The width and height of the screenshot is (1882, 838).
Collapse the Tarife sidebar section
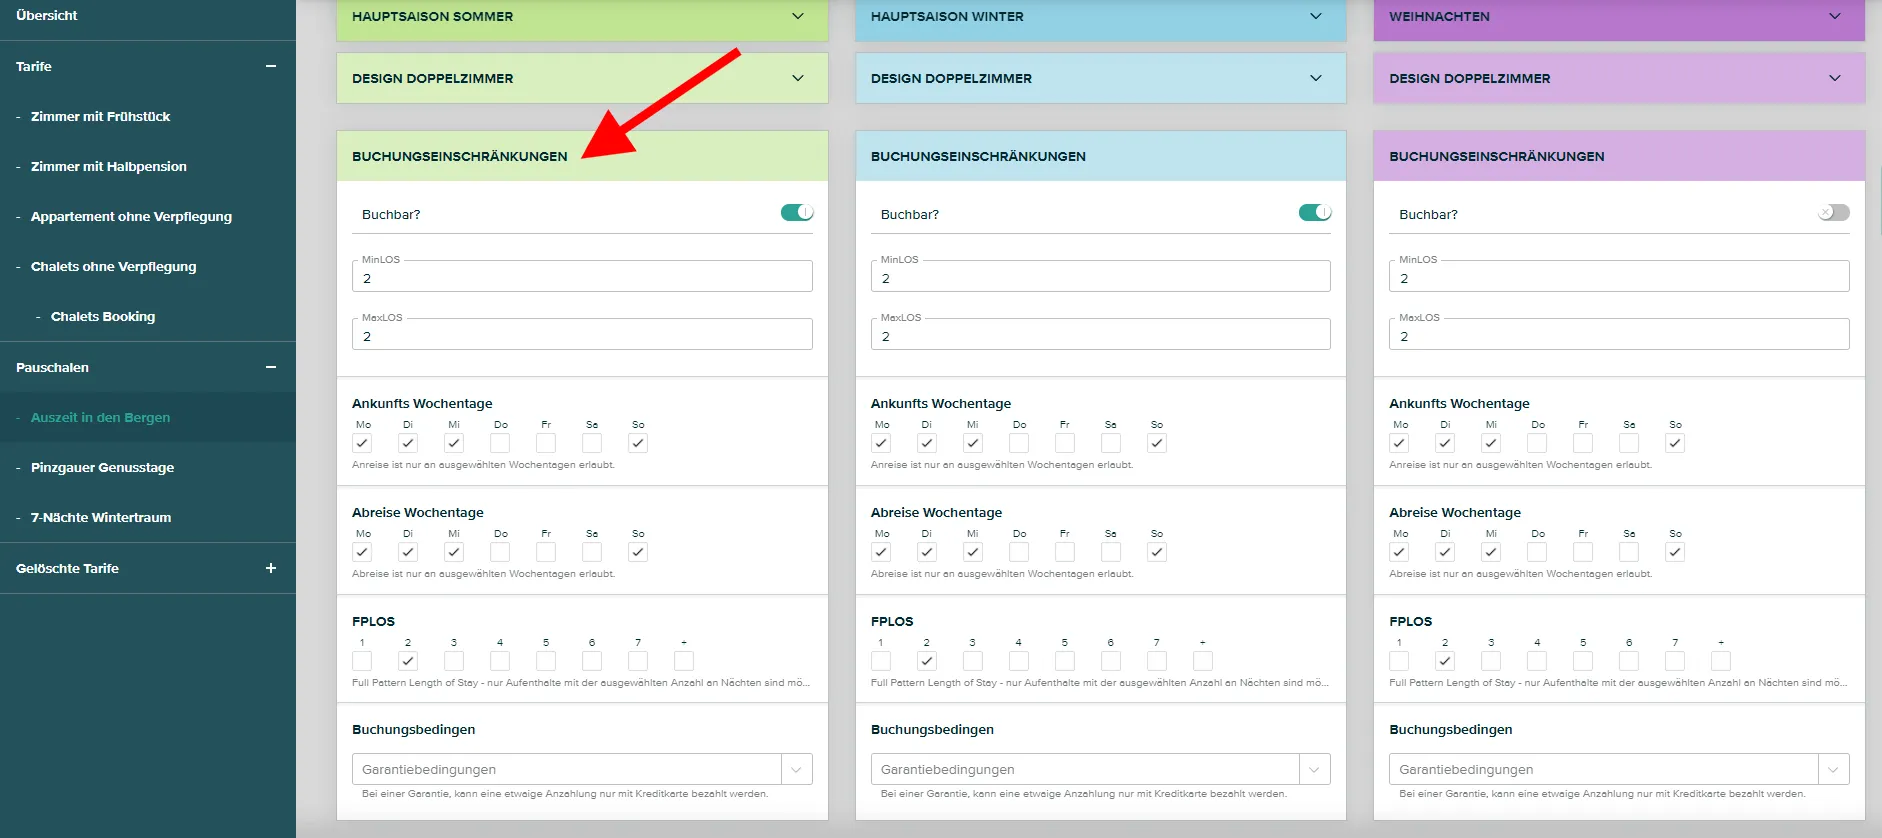coord(271,66)
